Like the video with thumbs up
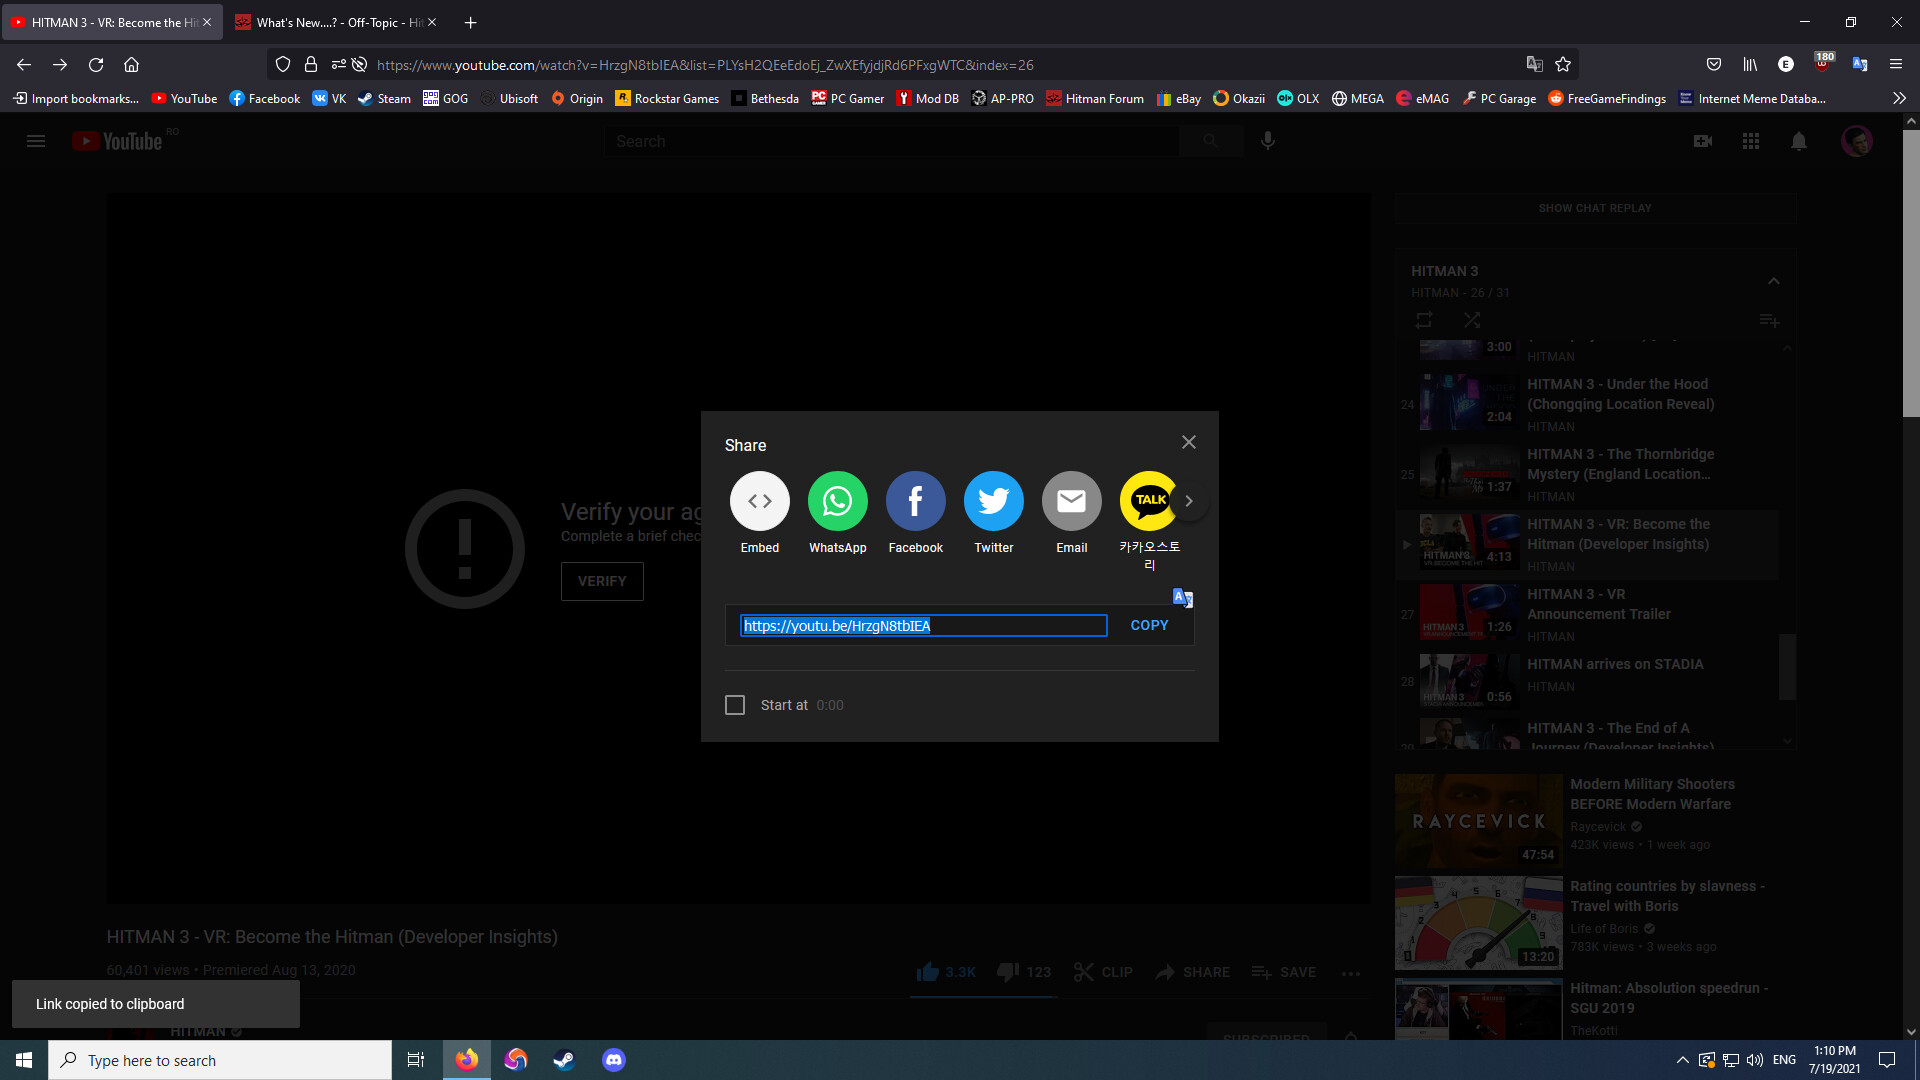Viewport: 1920px width, 1080px height. (x=946, y=972)
